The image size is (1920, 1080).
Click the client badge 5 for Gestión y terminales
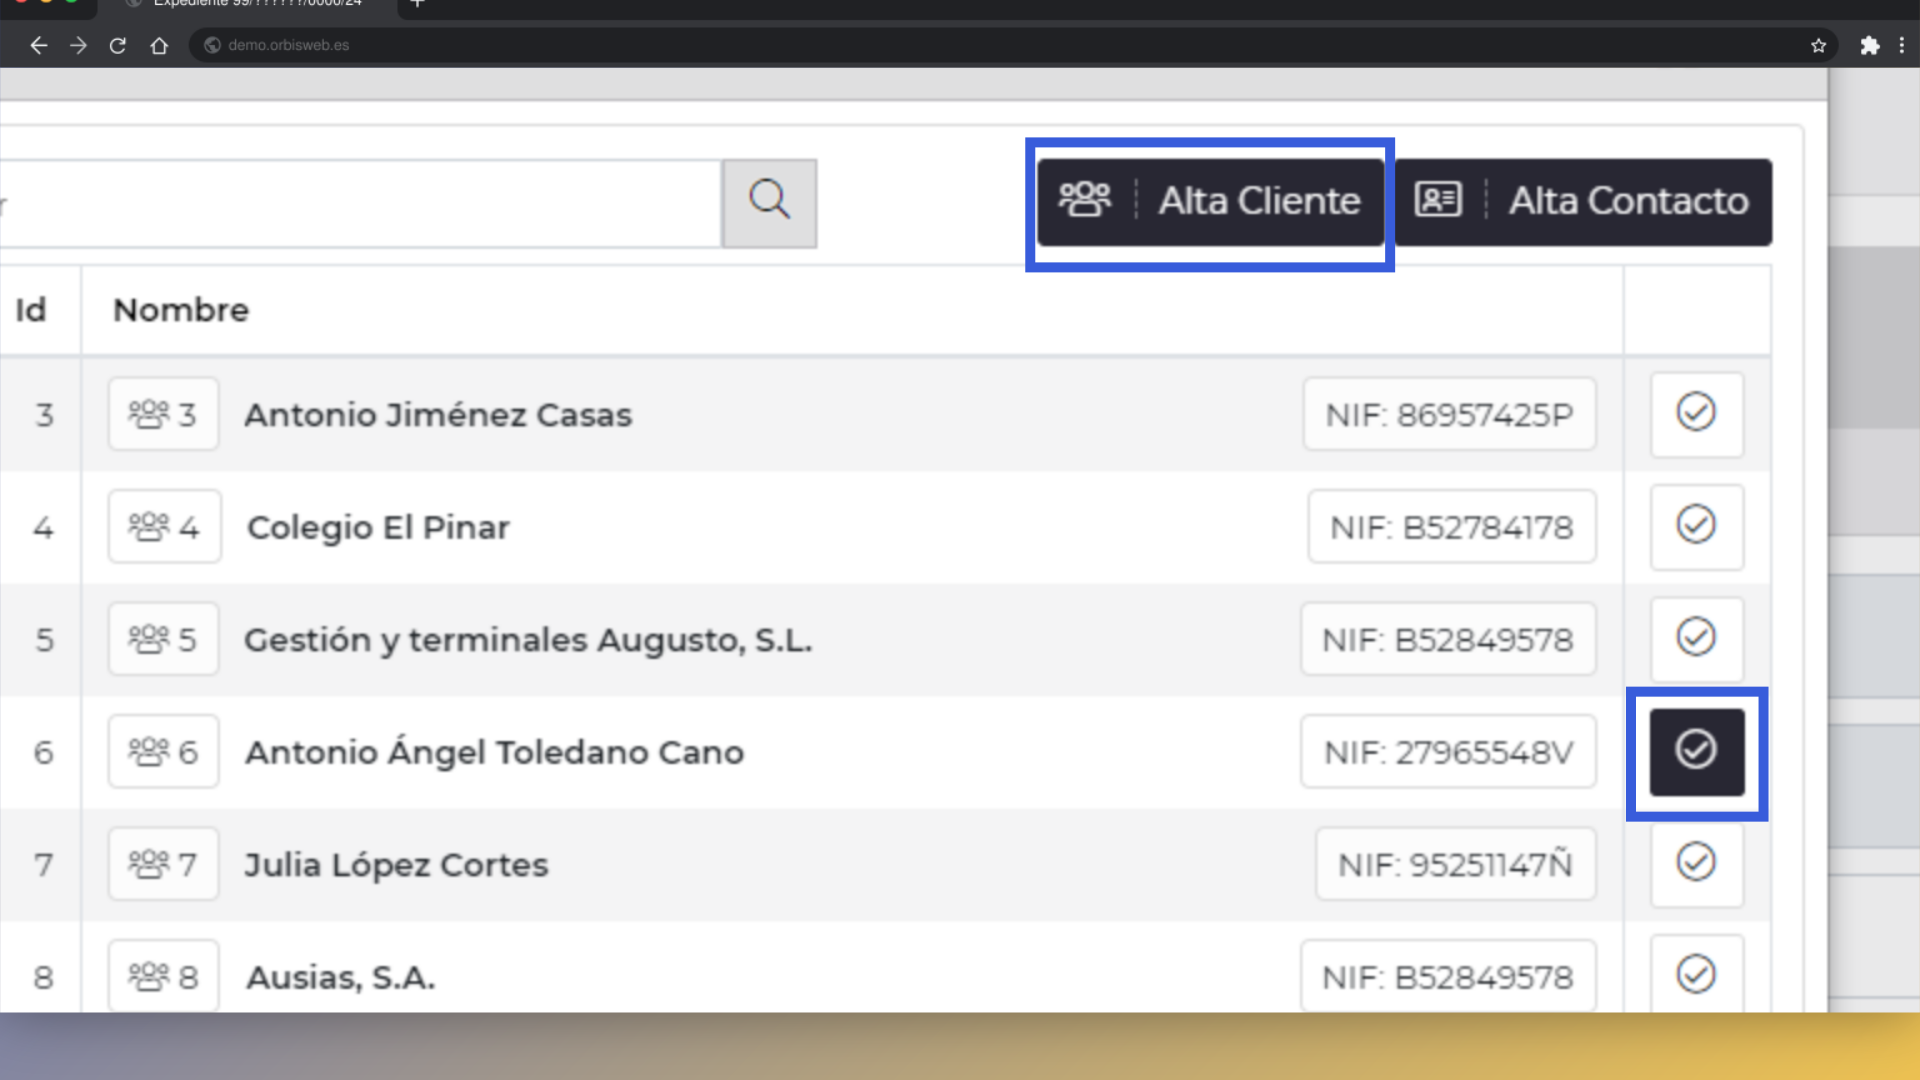pyautogui.click(x=163, y=639)
